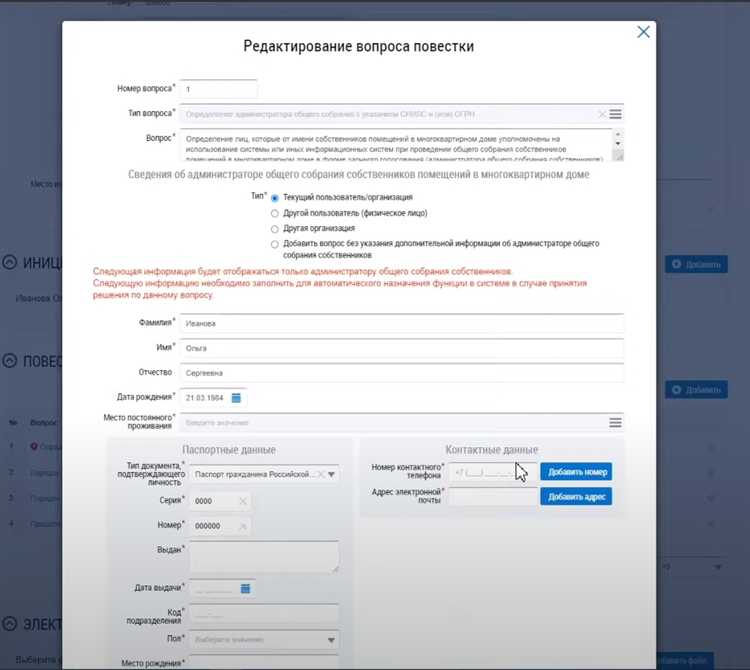Image resolution: width=750 pixels, height=670 pixels.
Task: Clear the passport Серия value
Action: (x=243, y=501)
